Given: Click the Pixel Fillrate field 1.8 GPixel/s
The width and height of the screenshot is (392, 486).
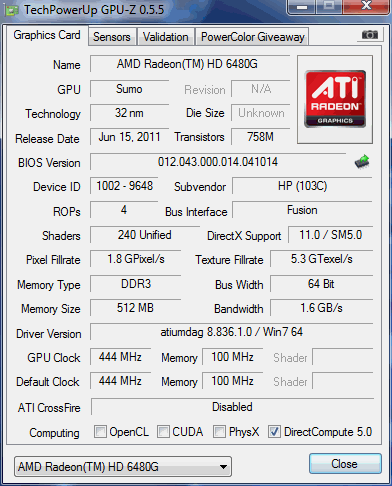Looking at the screenshot, I should click(136, 259).
